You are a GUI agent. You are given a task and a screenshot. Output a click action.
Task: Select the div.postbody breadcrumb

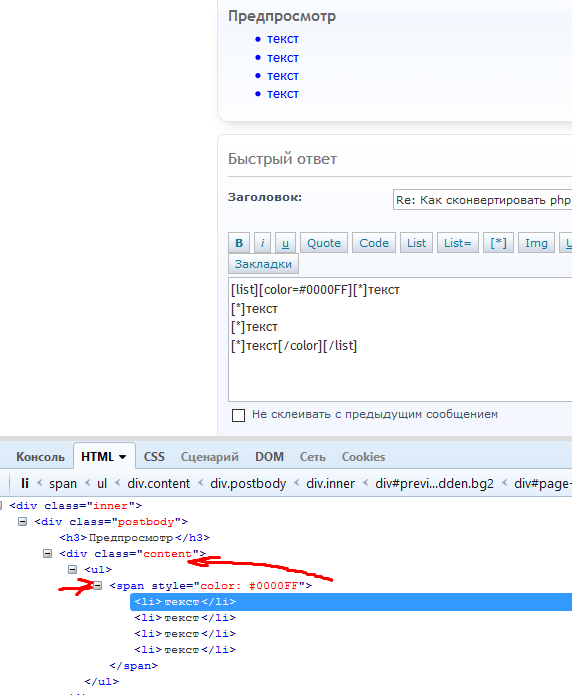[x=248, y=483]
